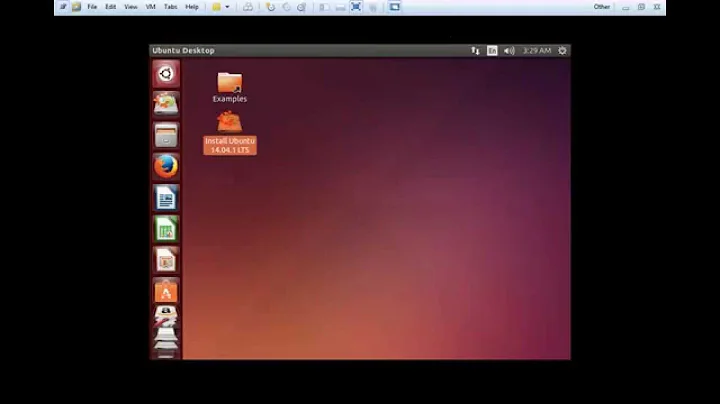Close the VMware window
Viewport: 720px width, 404px height.
point(657,7)
